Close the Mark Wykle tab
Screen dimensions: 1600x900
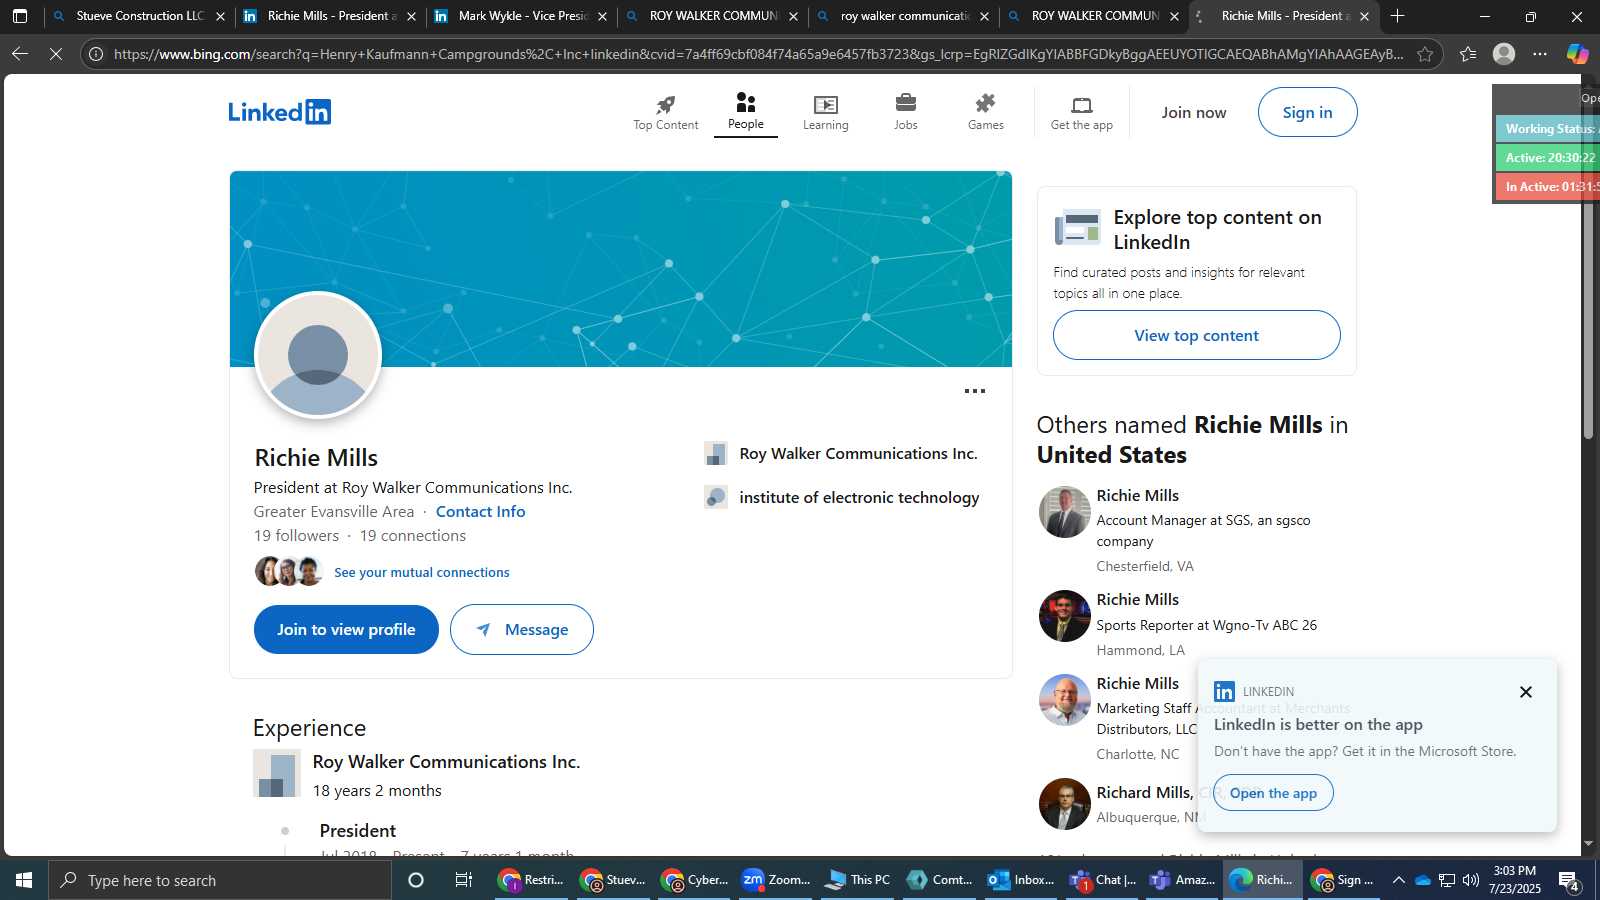pyautogui.click(x=602, y=16)
